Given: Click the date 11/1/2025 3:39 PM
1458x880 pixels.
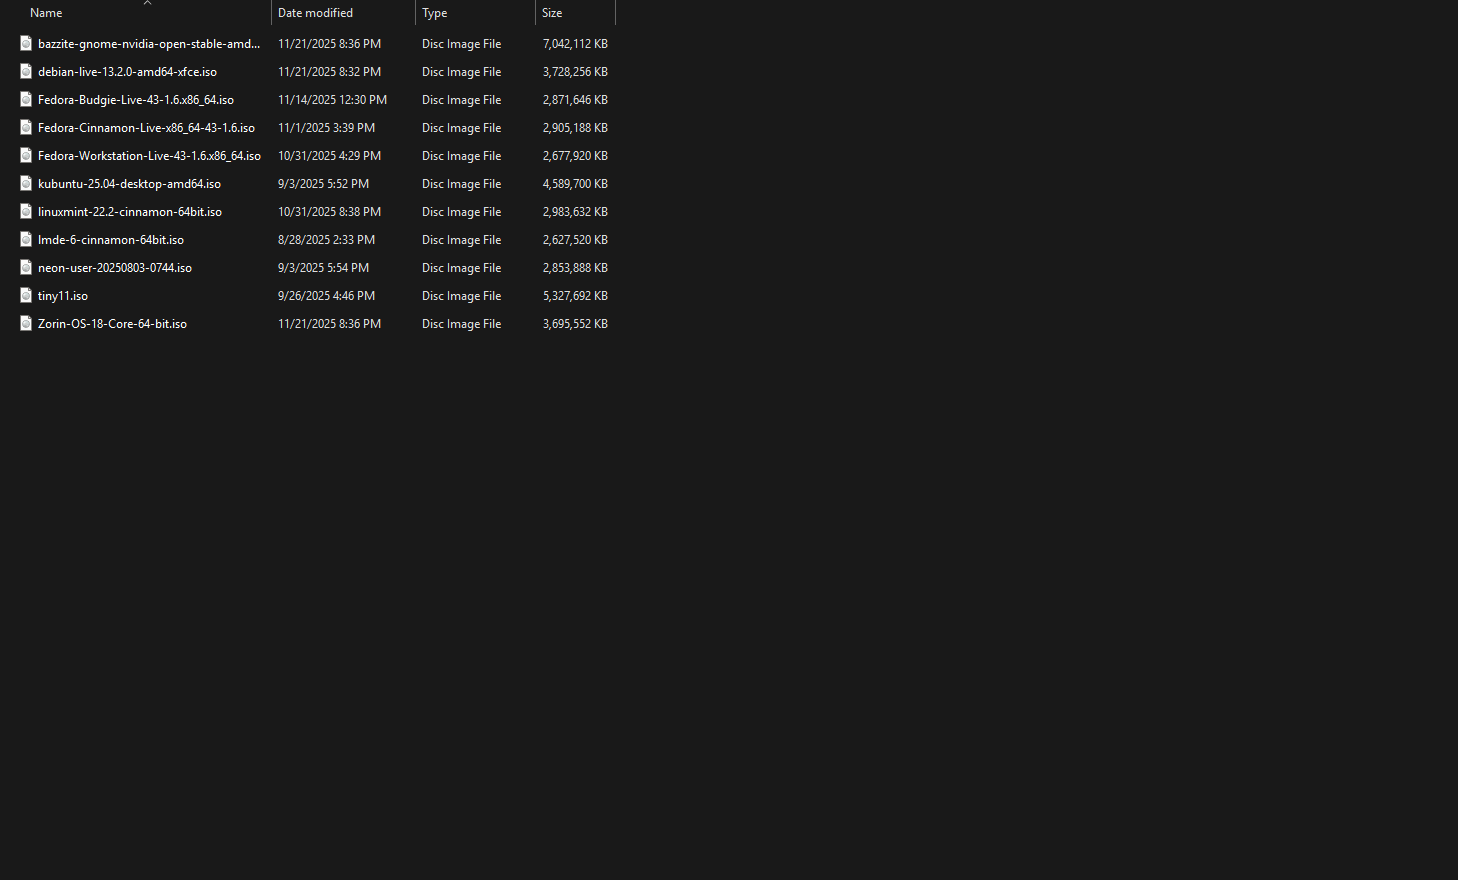Looking at the screenshot, I should coord(326,128).
